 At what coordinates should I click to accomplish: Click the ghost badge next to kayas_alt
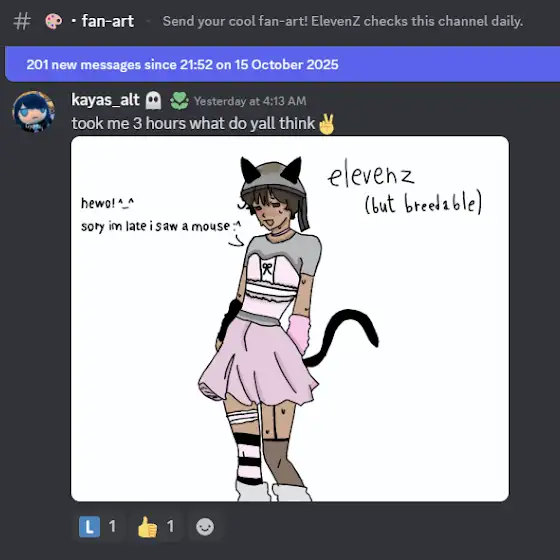[x=153, y=100]
